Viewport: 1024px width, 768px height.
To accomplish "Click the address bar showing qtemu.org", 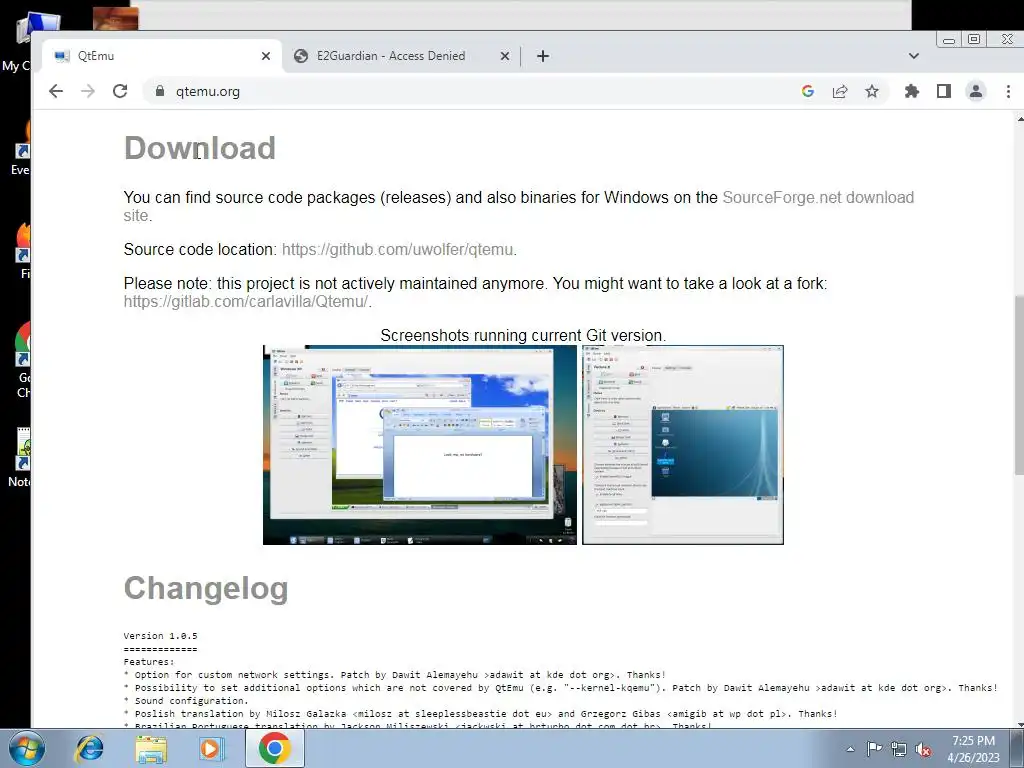I will (x=483, y=91).
